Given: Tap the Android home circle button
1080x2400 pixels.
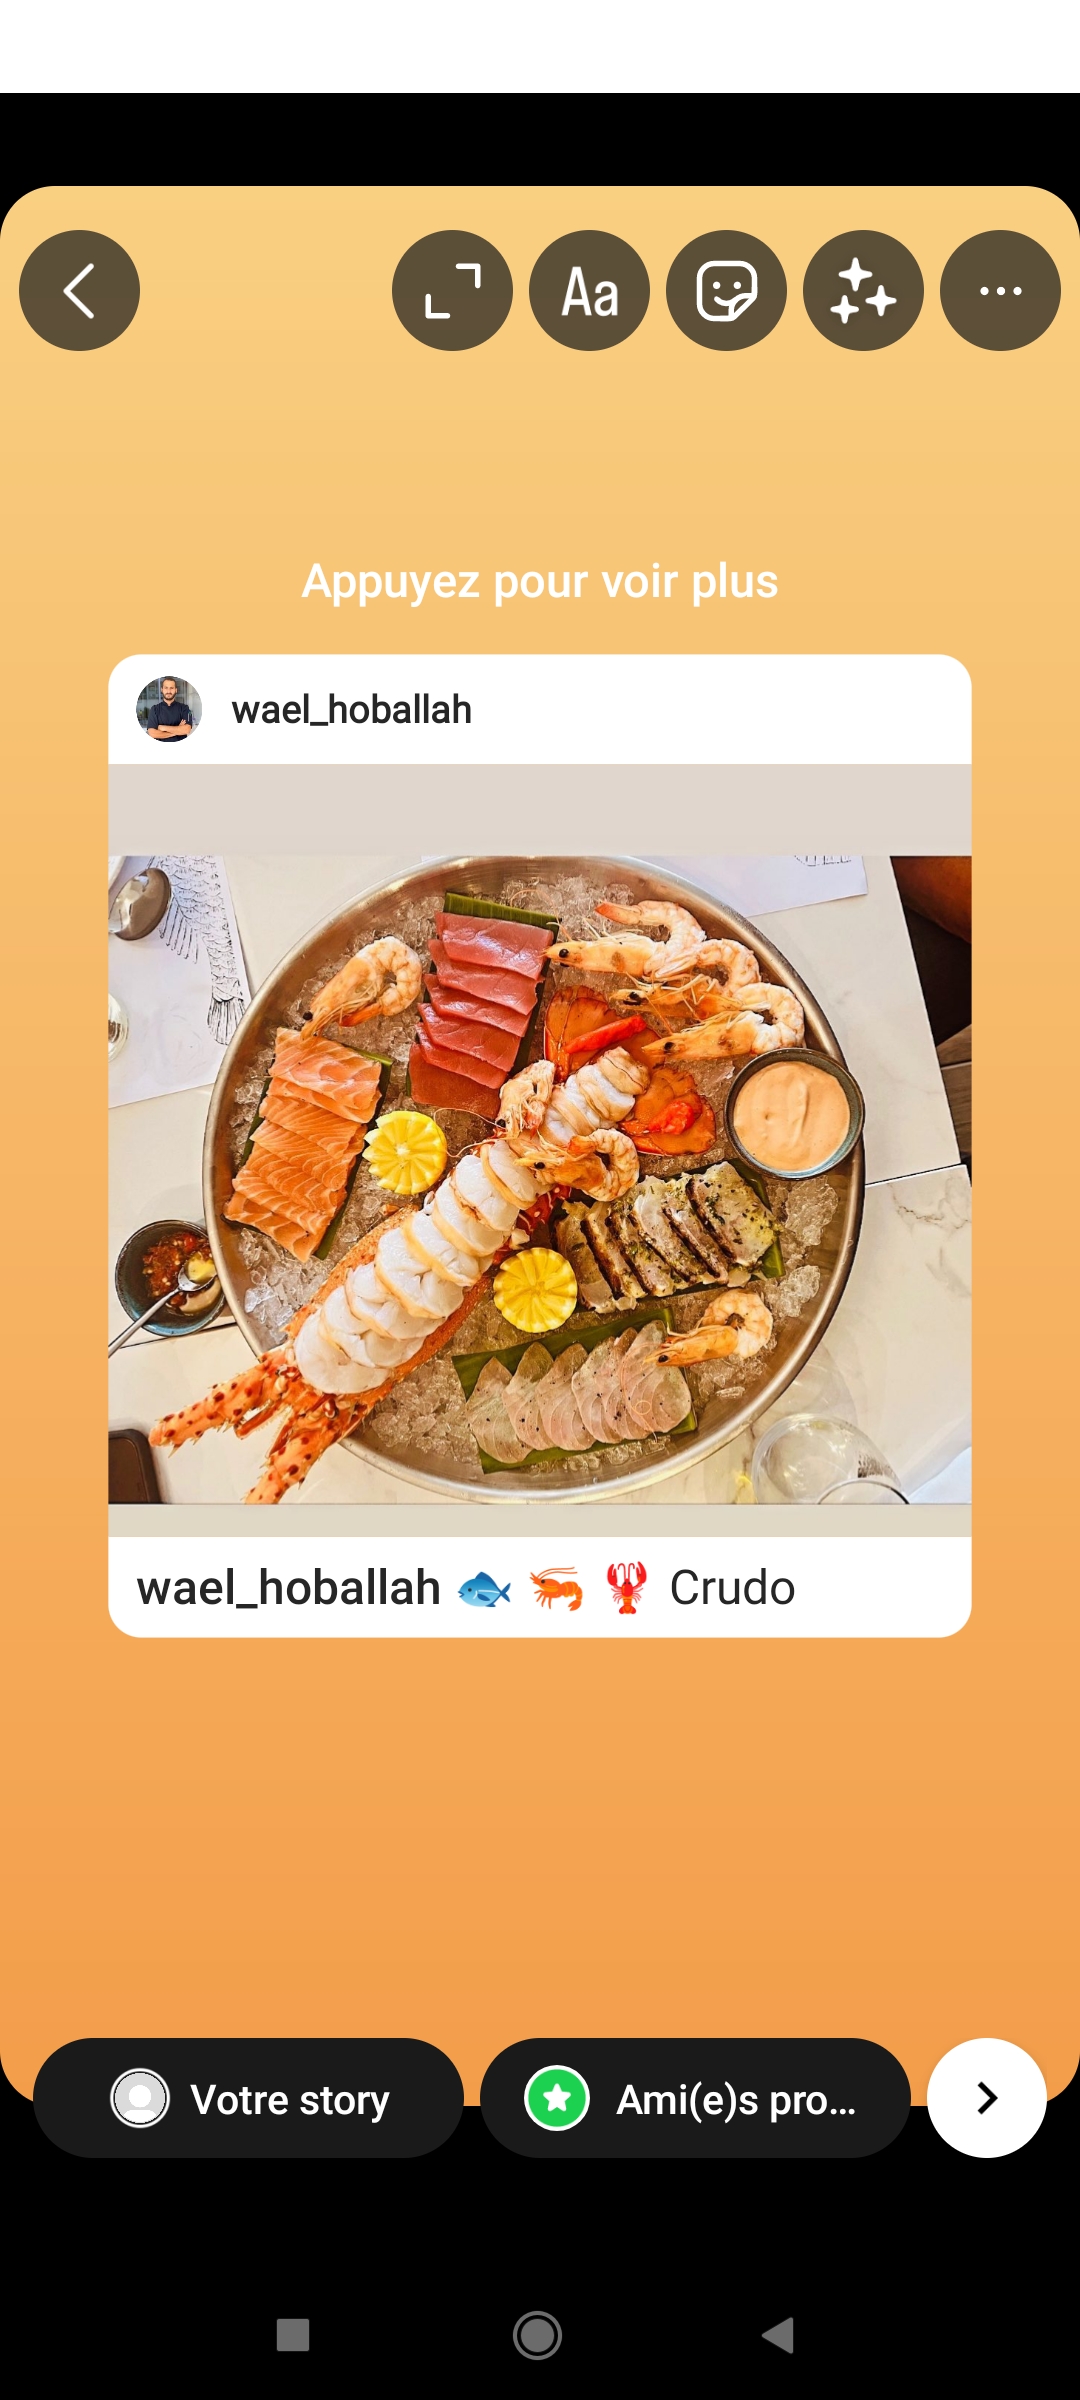Looking at the screenshot, I should 538,2336.
